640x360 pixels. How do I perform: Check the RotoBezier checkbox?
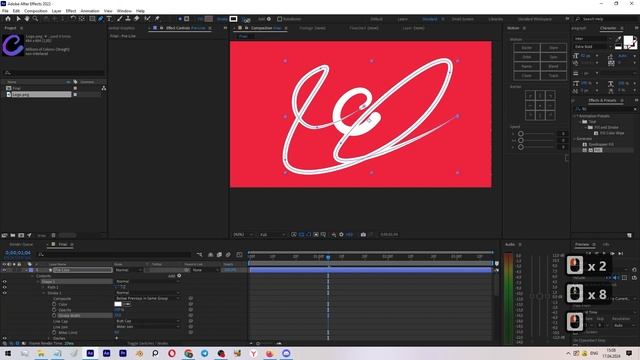(x=280, y=19)
